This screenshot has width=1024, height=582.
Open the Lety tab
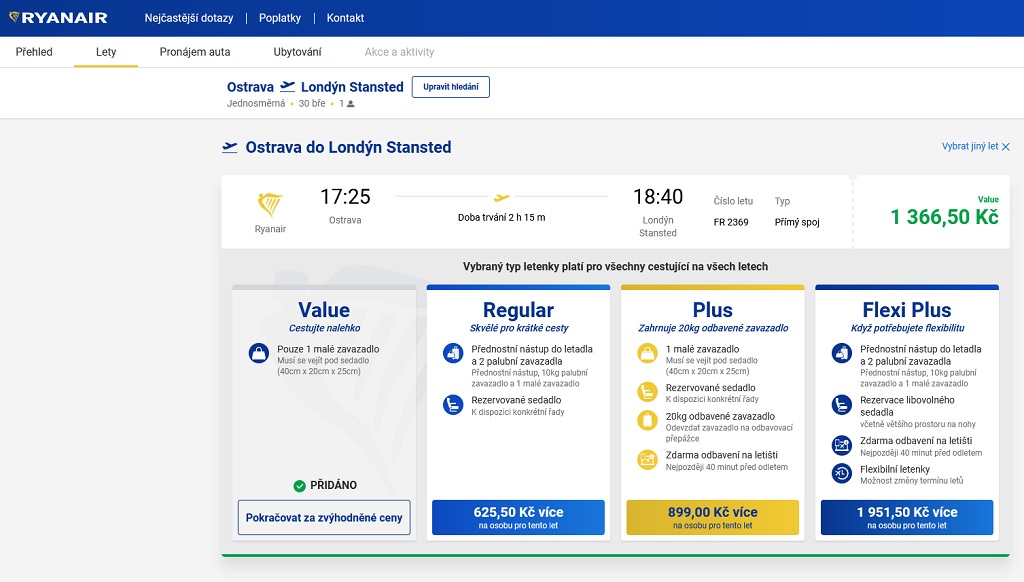pyautogui.click(x=106, y=52)
